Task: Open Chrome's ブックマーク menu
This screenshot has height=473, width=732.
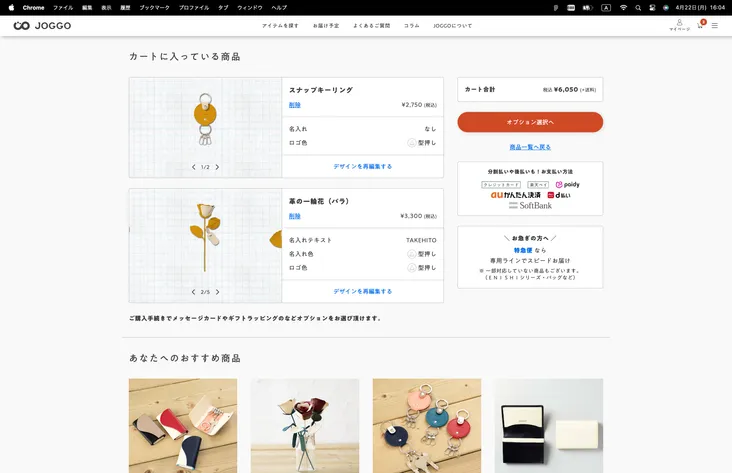Action: click(x=154, y=7)
